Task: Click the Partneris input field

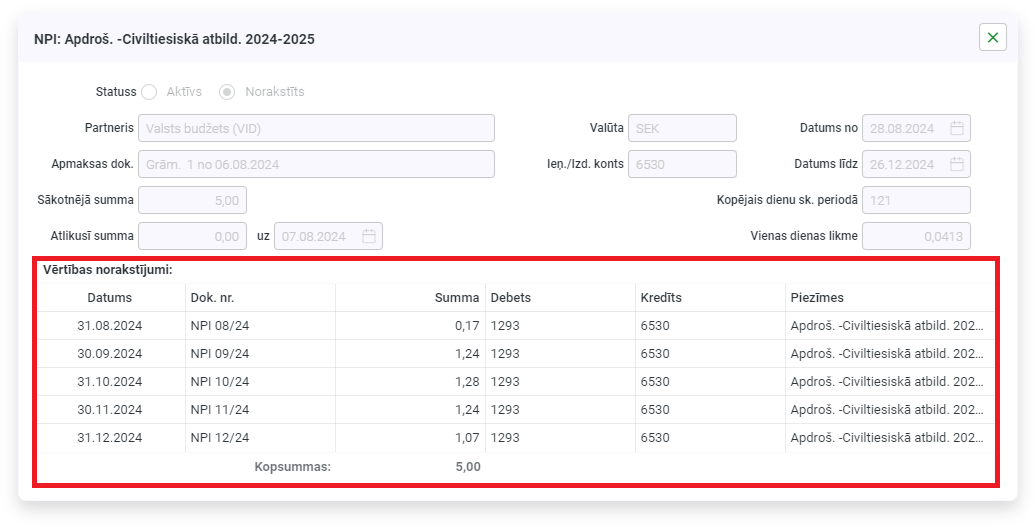Action: [x=316, y=128]
